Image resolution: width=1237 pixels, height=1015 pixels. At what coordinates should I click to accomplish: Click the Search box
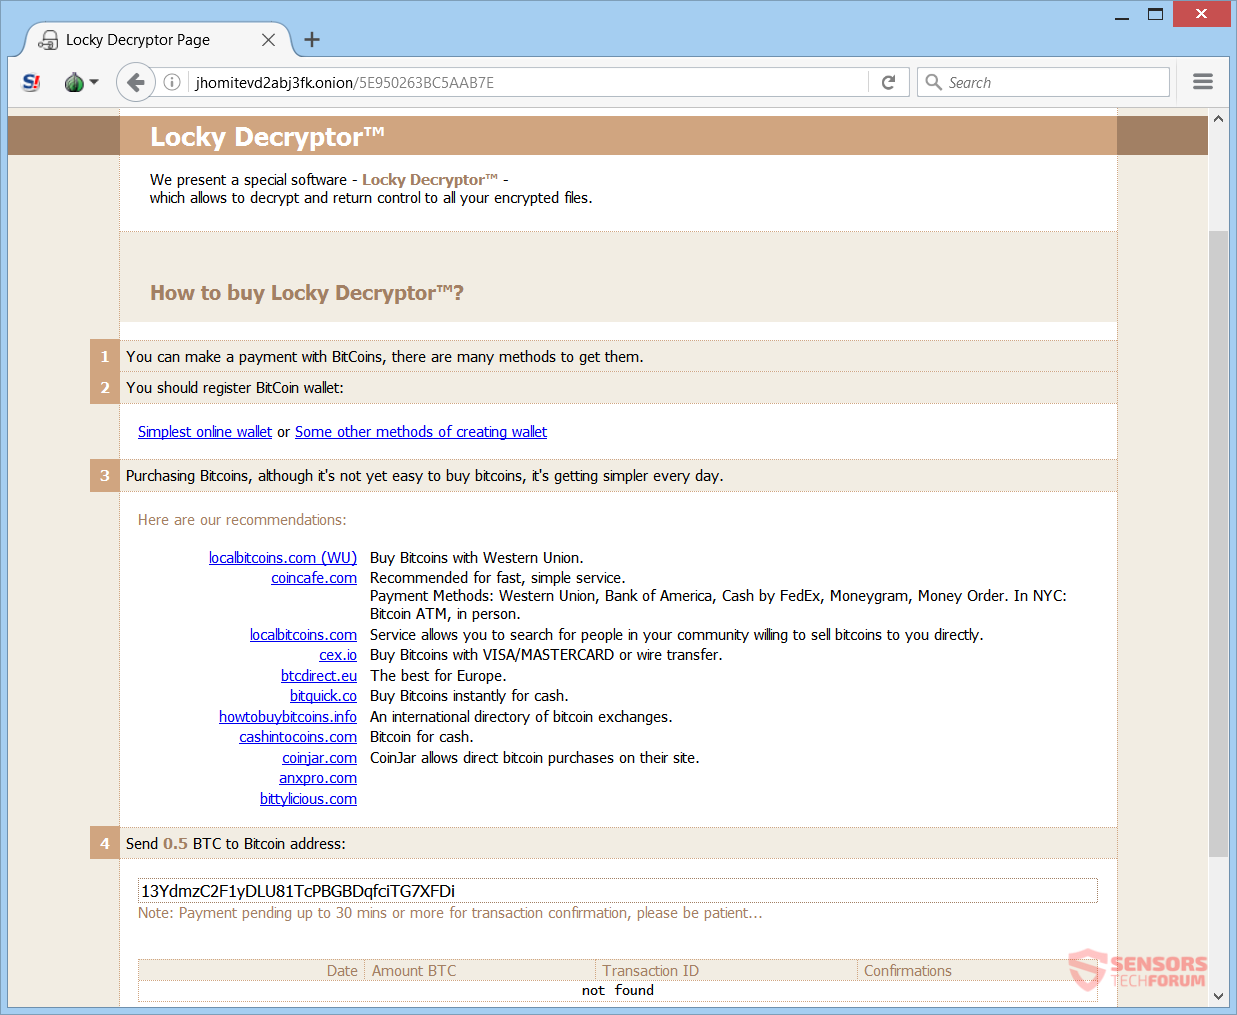click(x=1043, y=82)
